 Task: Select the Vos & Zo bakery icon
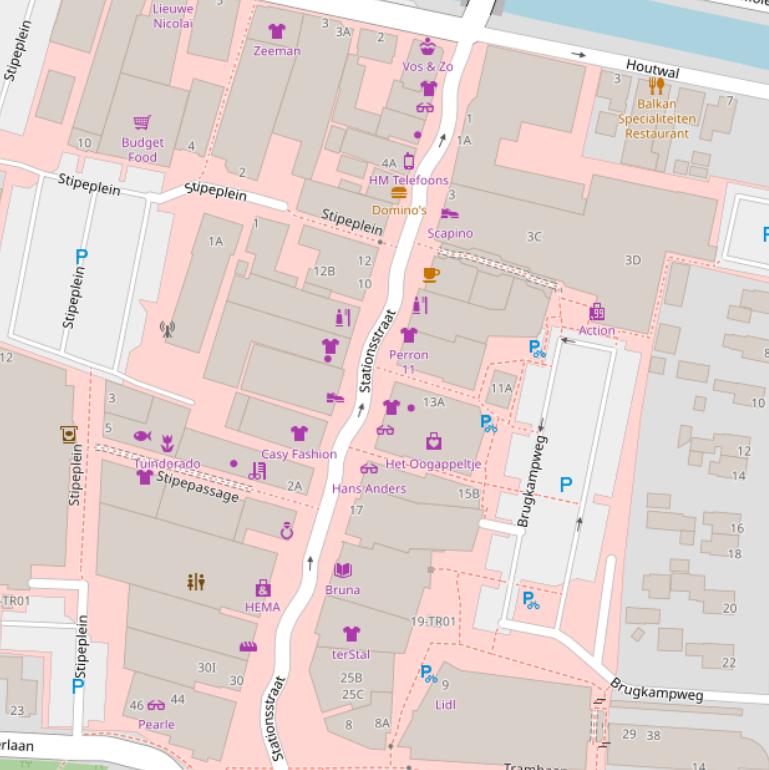428,47
